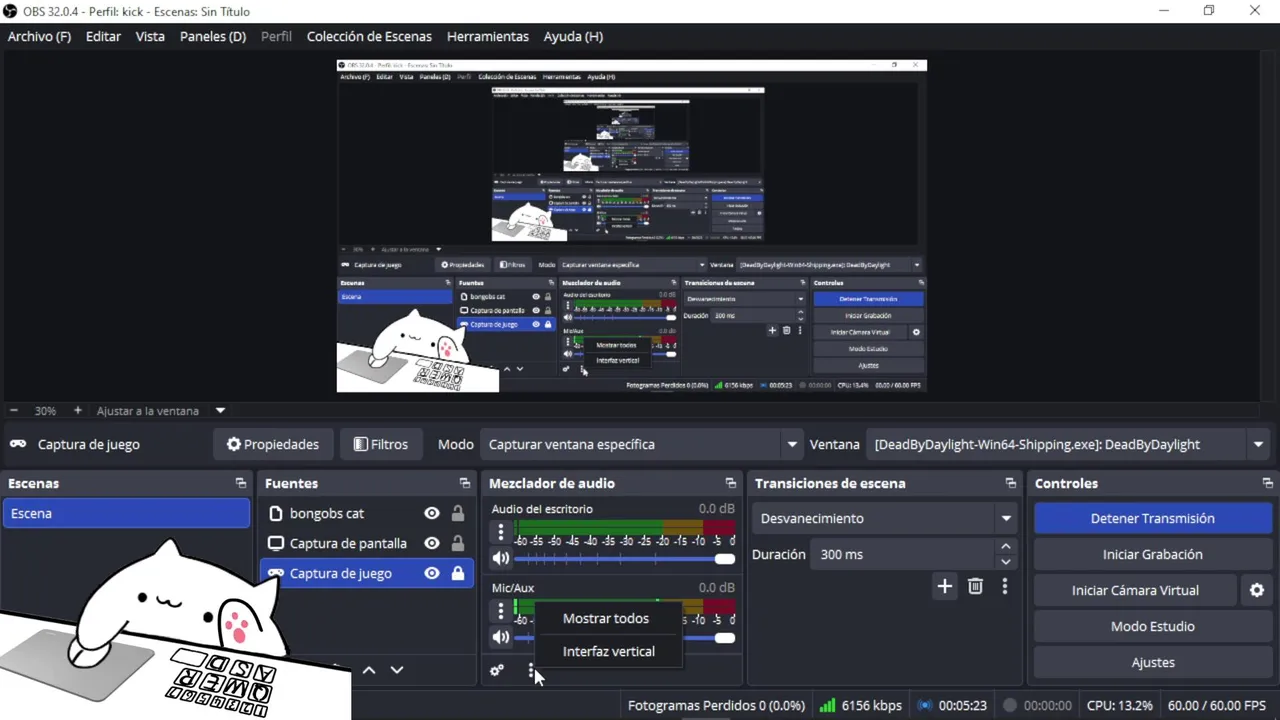Open Mic/Aux three-dot options
The image size is (1280, 720).
coord(501,610)
